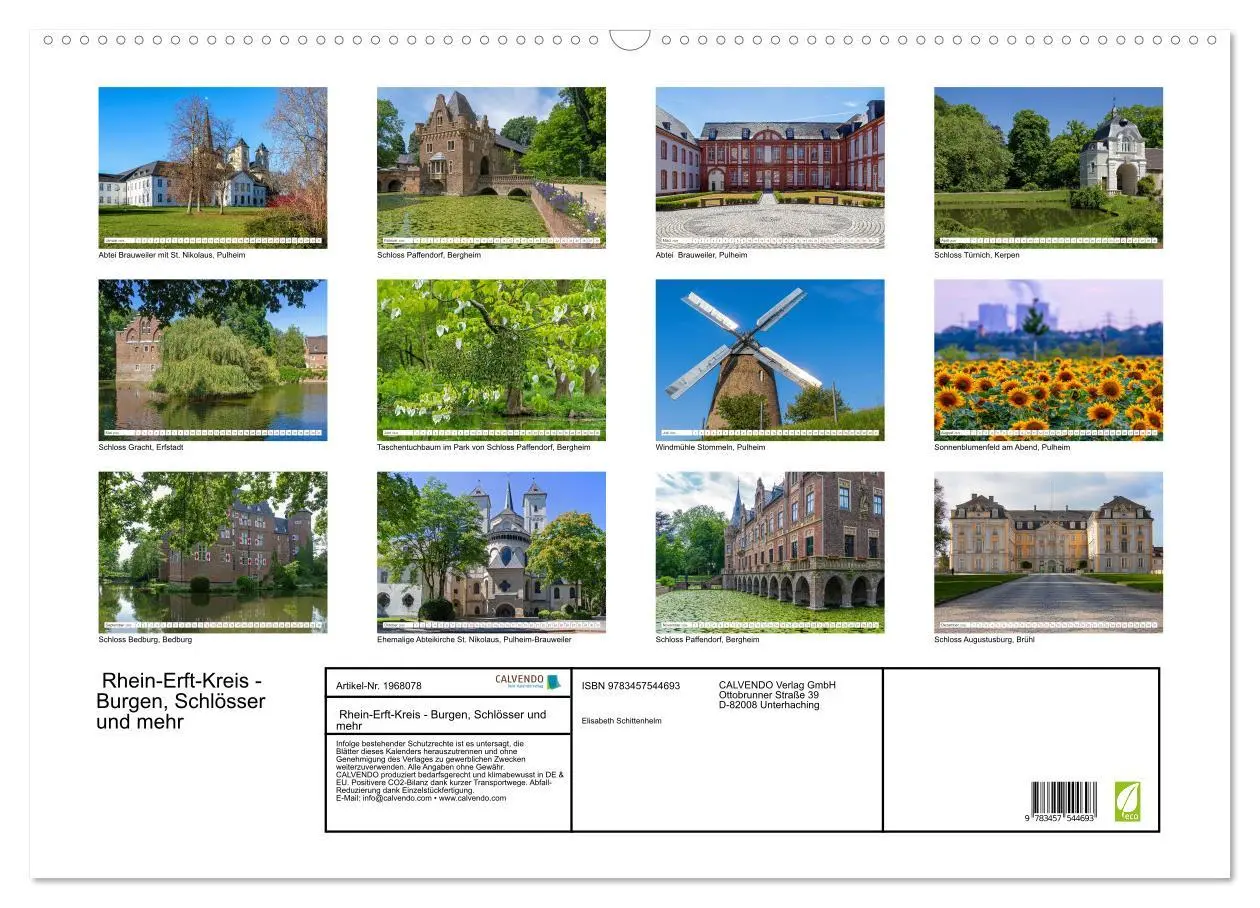Select the Schloss Augustusburg, Brühl photo
The image size is (1260, 908).
[1048, 552]
